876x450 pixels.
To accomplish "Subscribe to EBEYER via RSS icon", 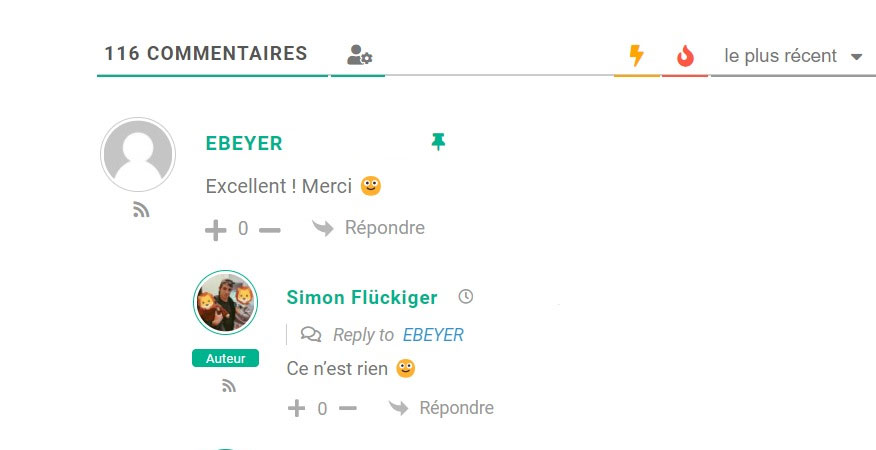I will click(141, 210).
